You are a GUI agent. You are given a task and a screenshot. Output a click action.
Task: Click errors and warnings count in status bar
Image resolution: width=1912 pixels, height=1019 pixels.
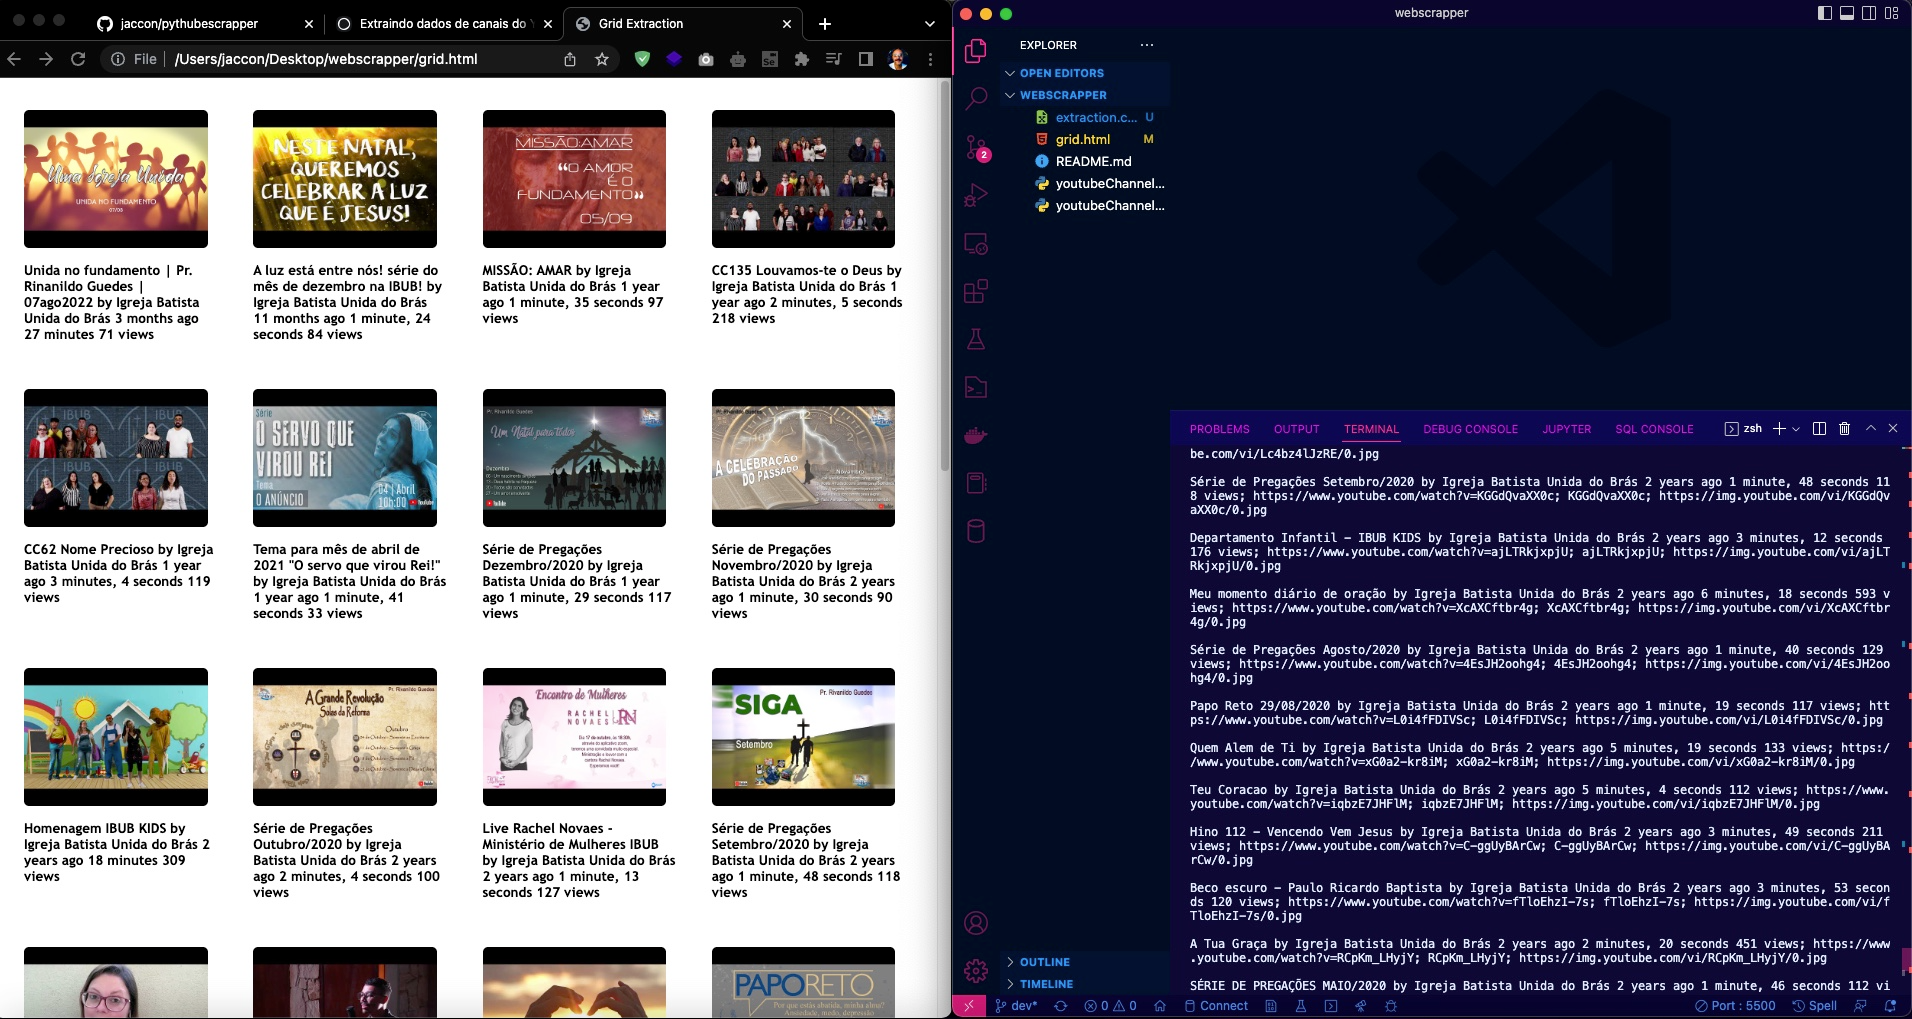point(1110,1006)
